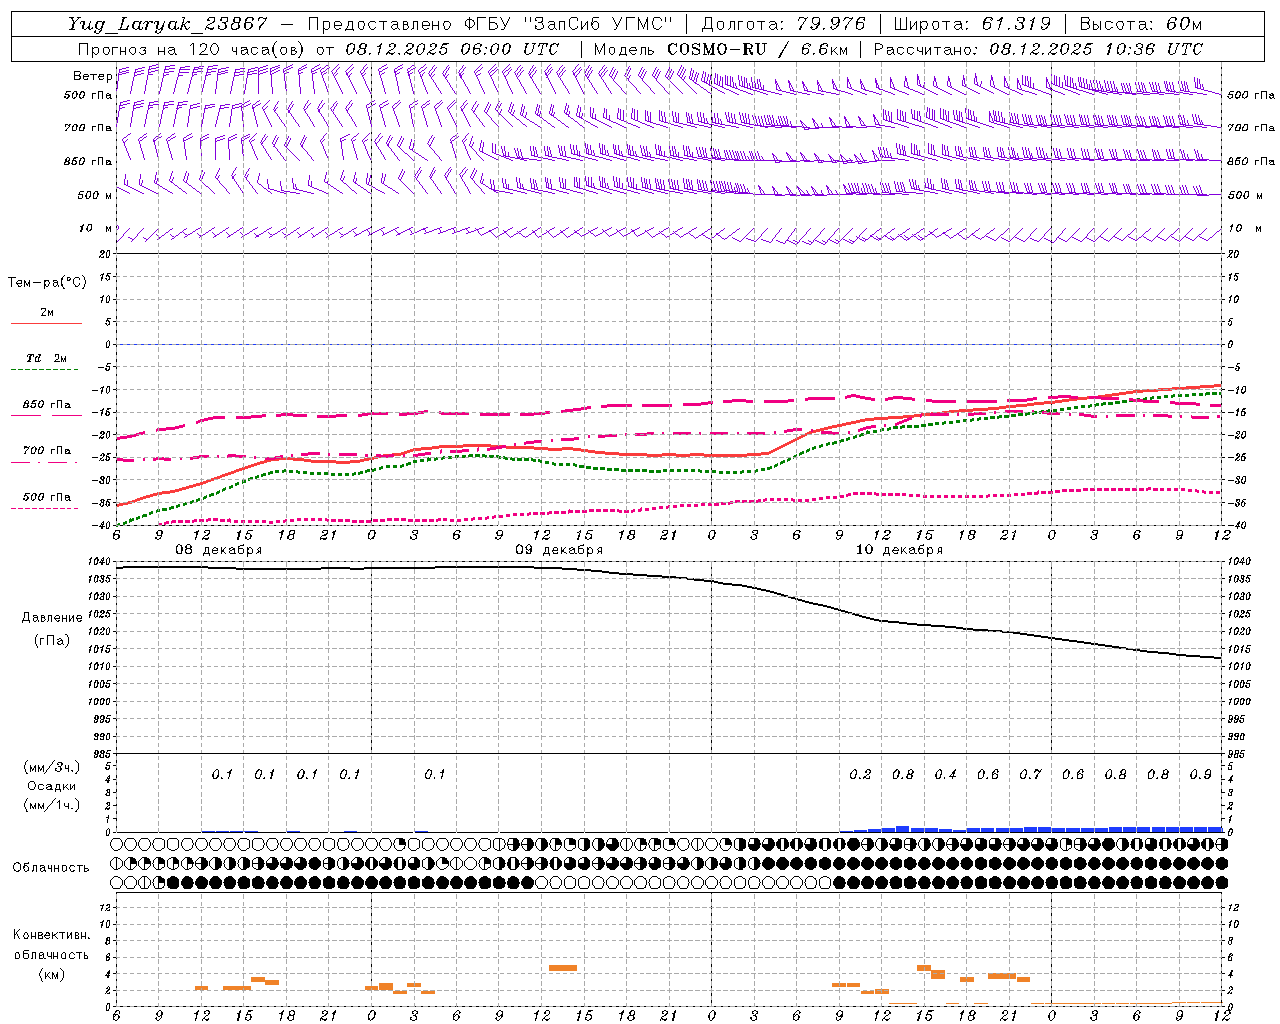Image resolution: width=1280 pixels, height=1024 pixels.
Task: Click the Модель COSMO-RU / 6.6км label
Action: pos(721,49)
